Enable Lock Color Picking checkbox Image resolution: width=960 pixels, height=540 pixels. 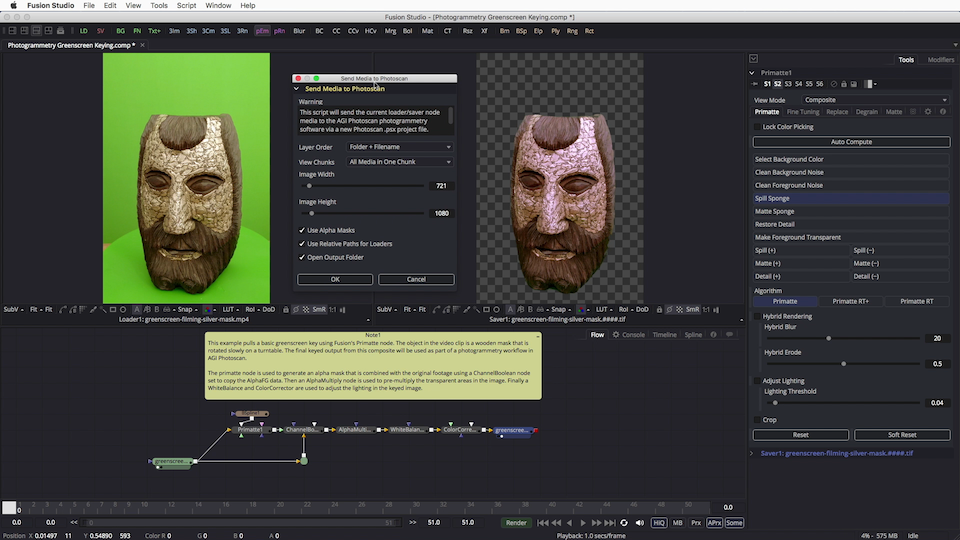click(758, 127)
